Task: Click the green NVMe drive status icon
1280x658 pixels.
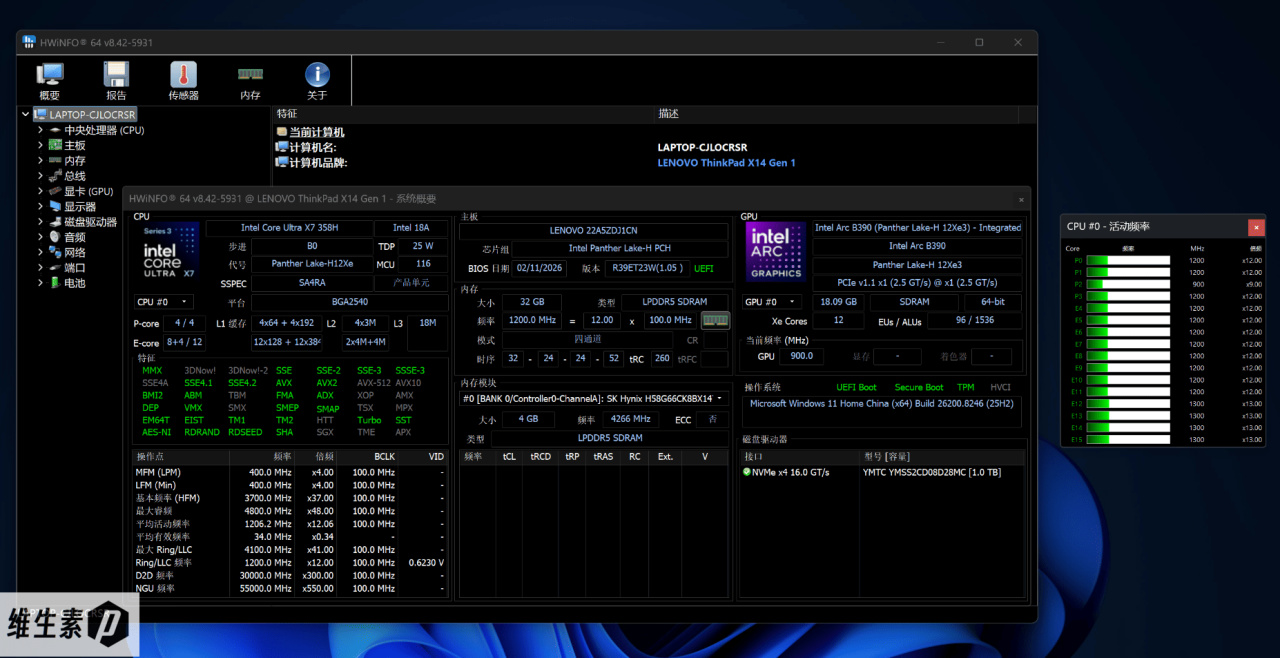Action: [x=747, y=472]
